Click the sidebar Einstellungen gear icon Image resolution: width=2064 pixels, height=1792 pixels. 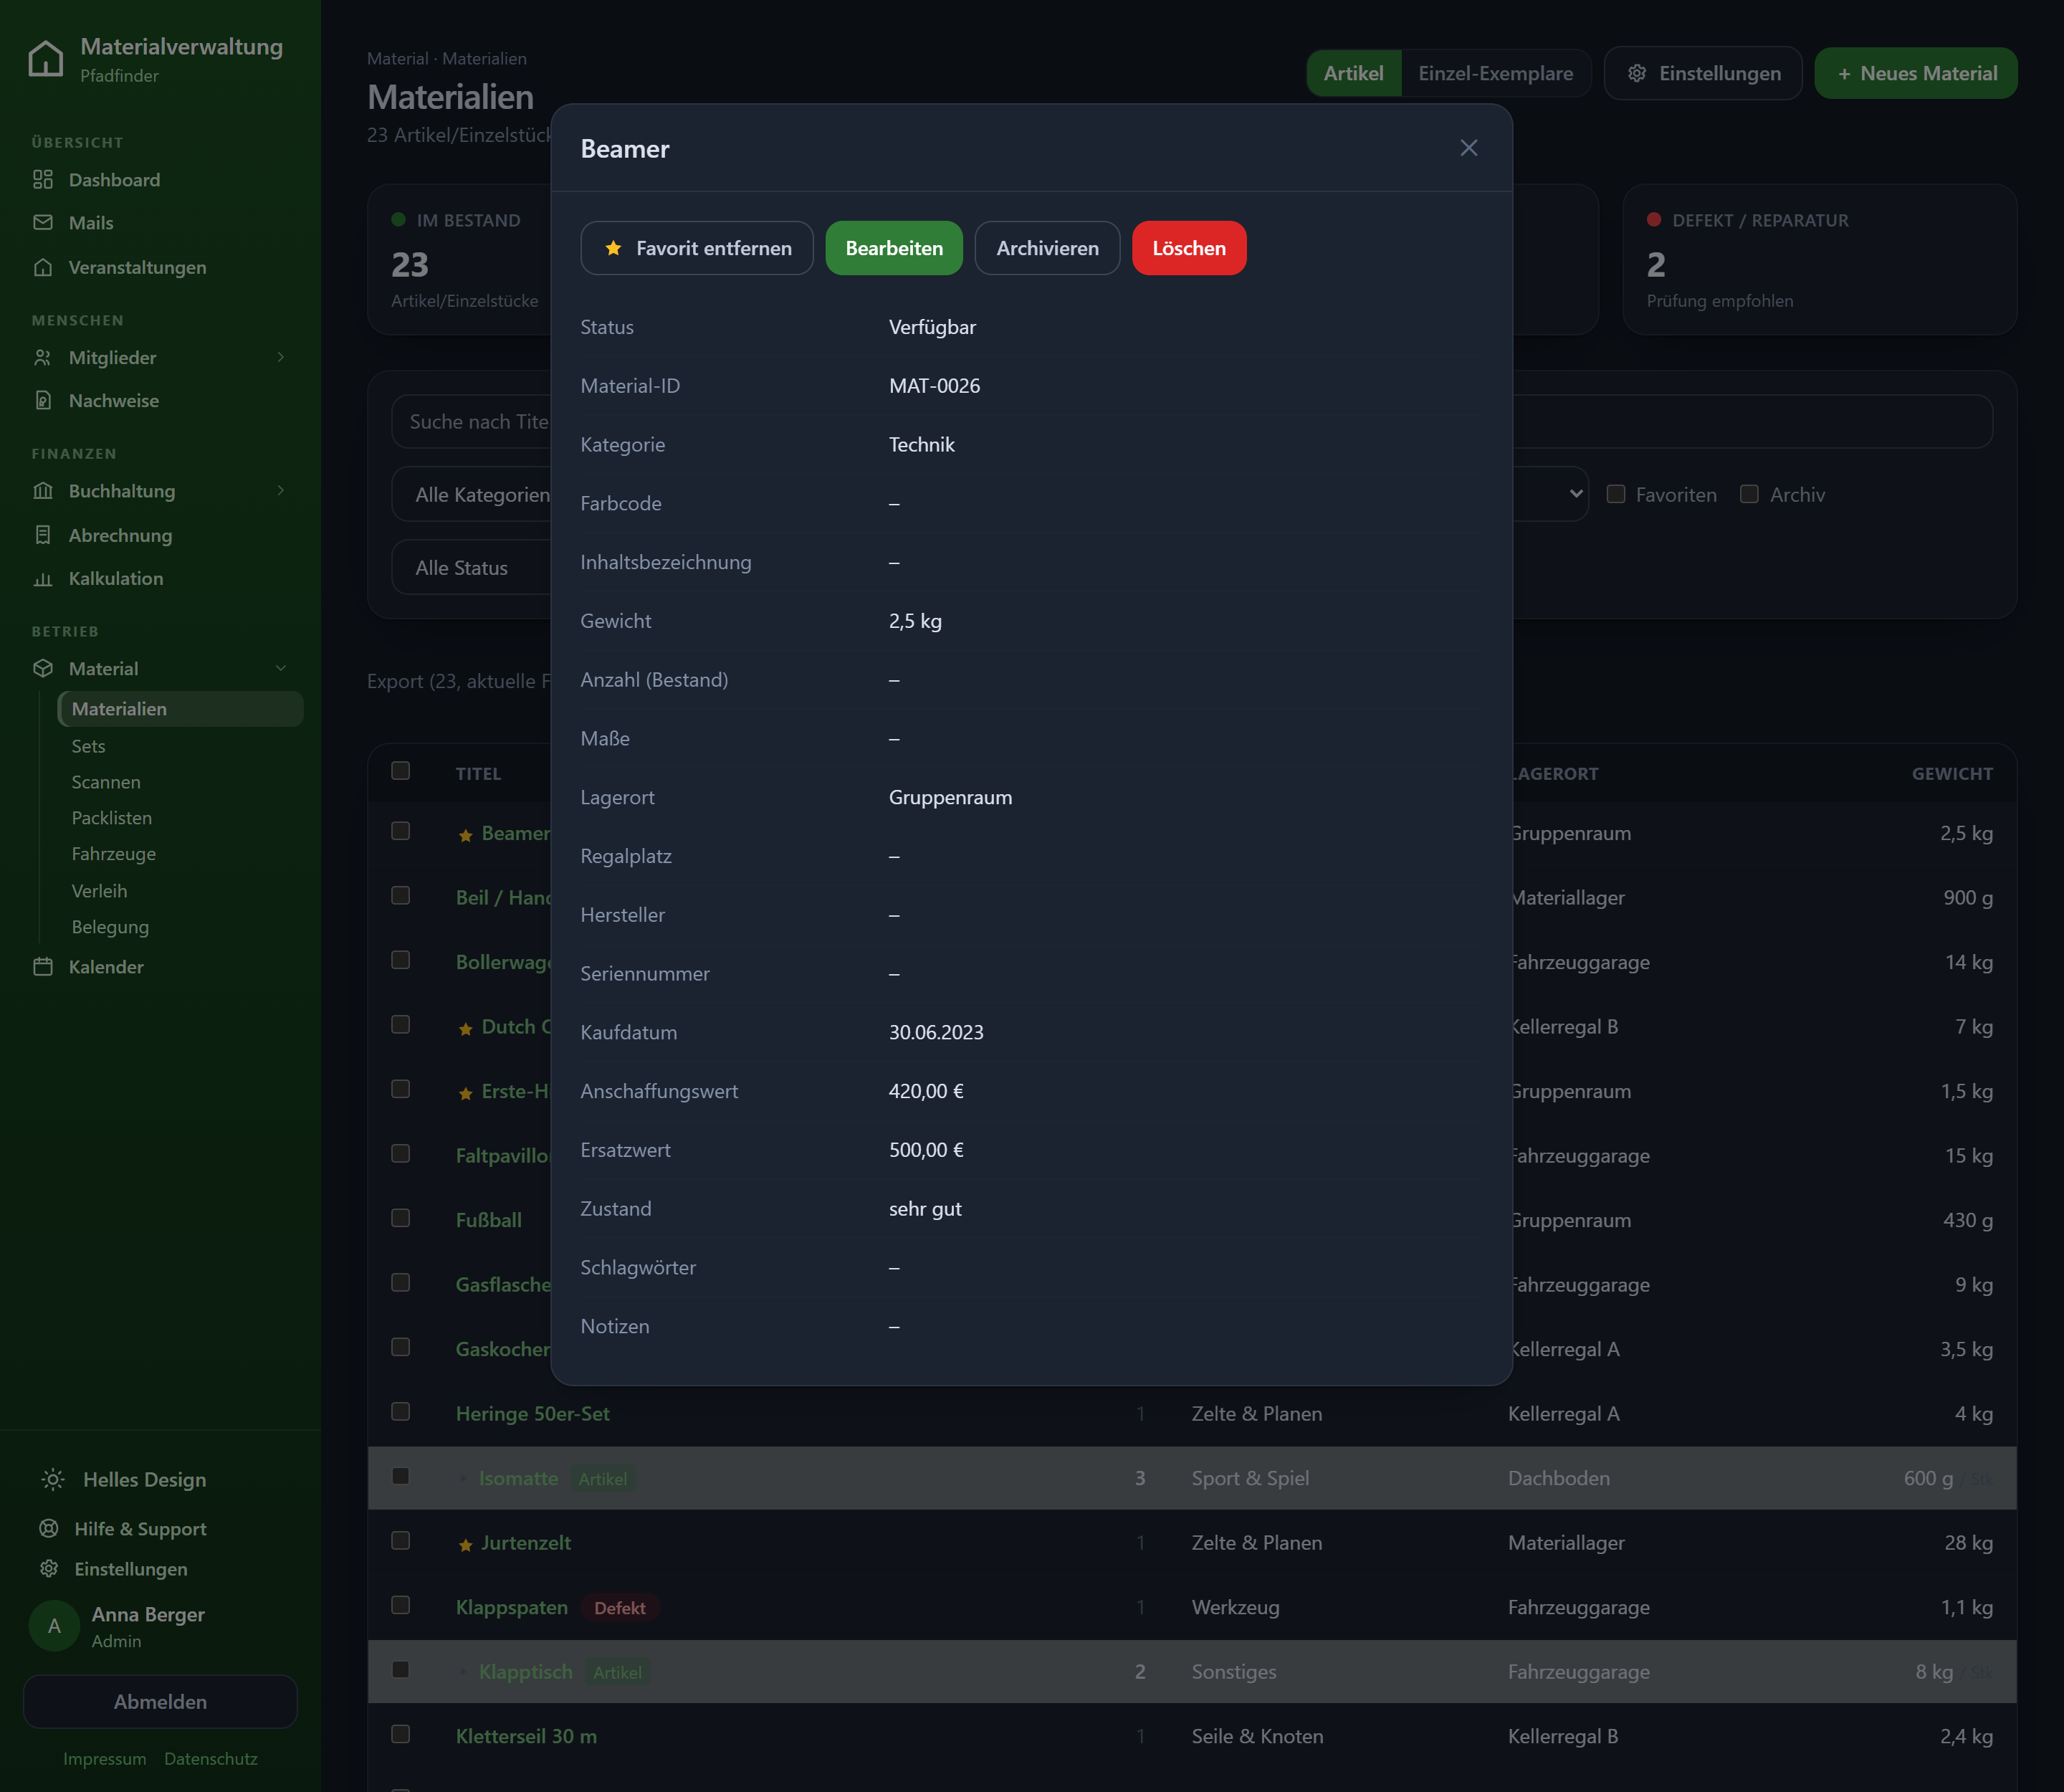coord(49,1568)
